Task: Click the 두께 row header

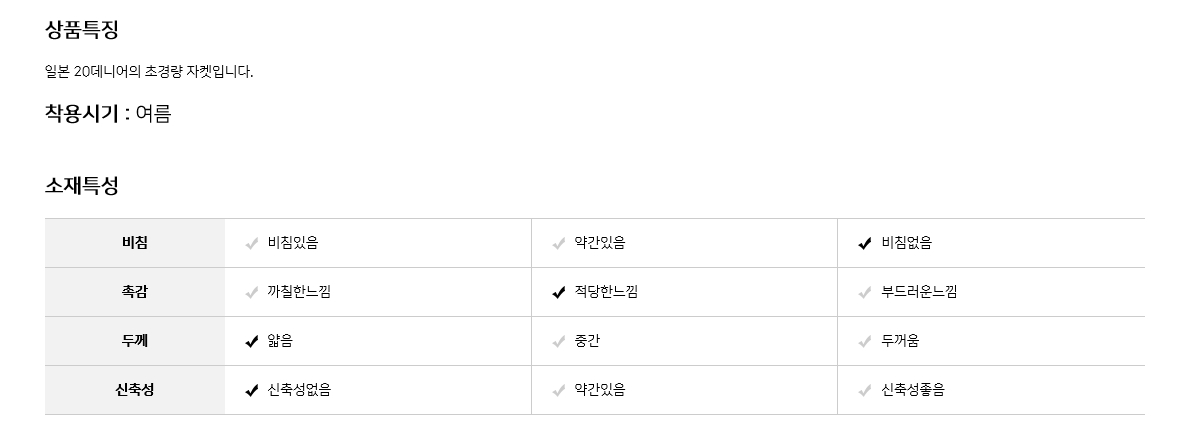Action: click(135, 341)
